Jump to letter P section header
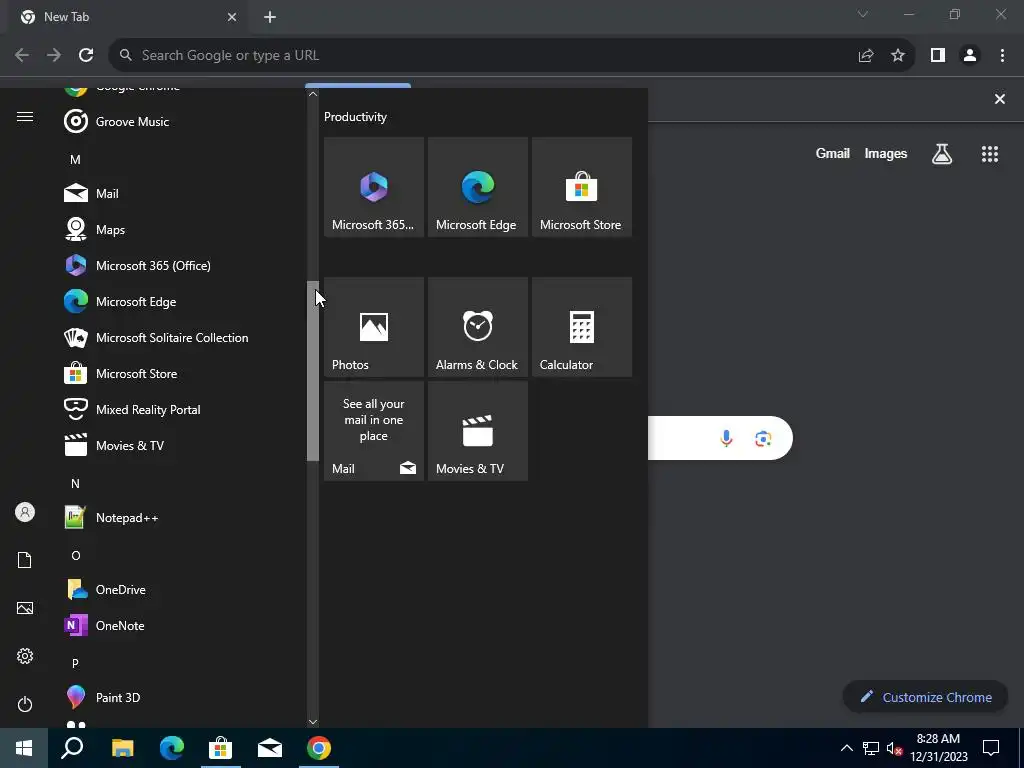 tap(75, 664)
